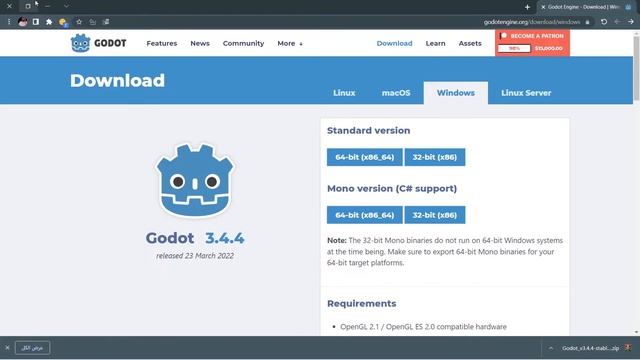Click the patron flag icon
The width and height of the screenshot is (640, 360).
pyautogui.click(x=504, y=36)
